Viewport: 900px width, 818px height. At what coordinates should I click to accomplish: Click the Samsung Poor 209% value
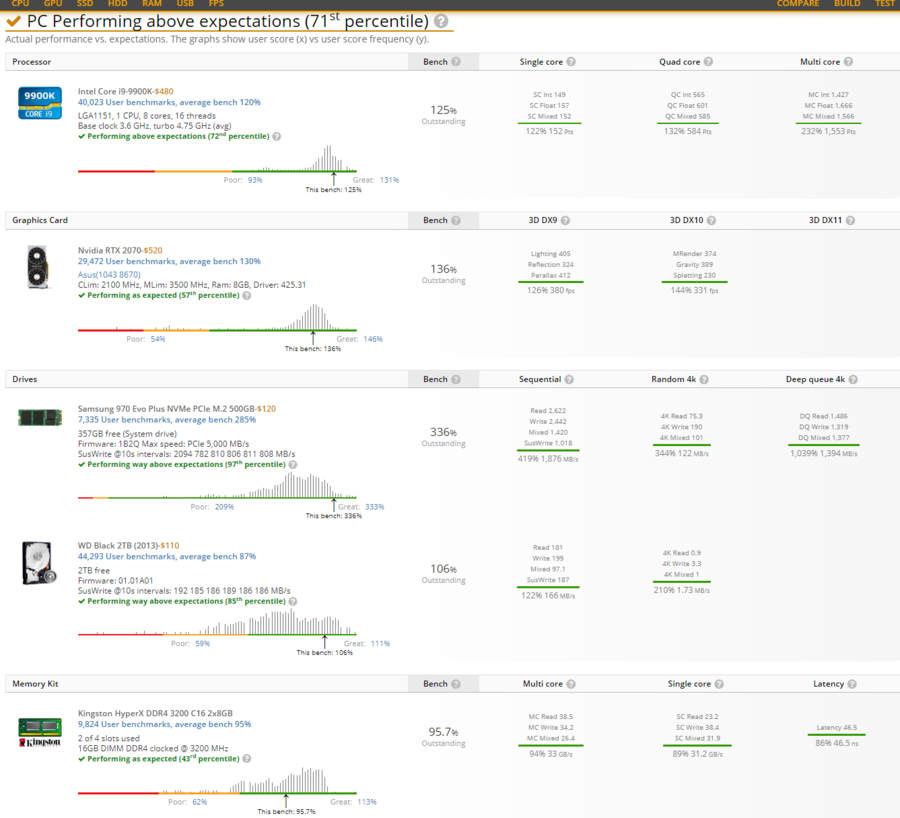point(224,507)
